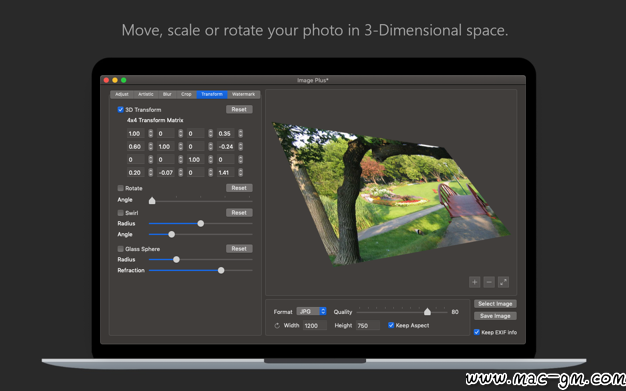
Task: Open the Format JPG dropdown
Action: tap(311, 311)
